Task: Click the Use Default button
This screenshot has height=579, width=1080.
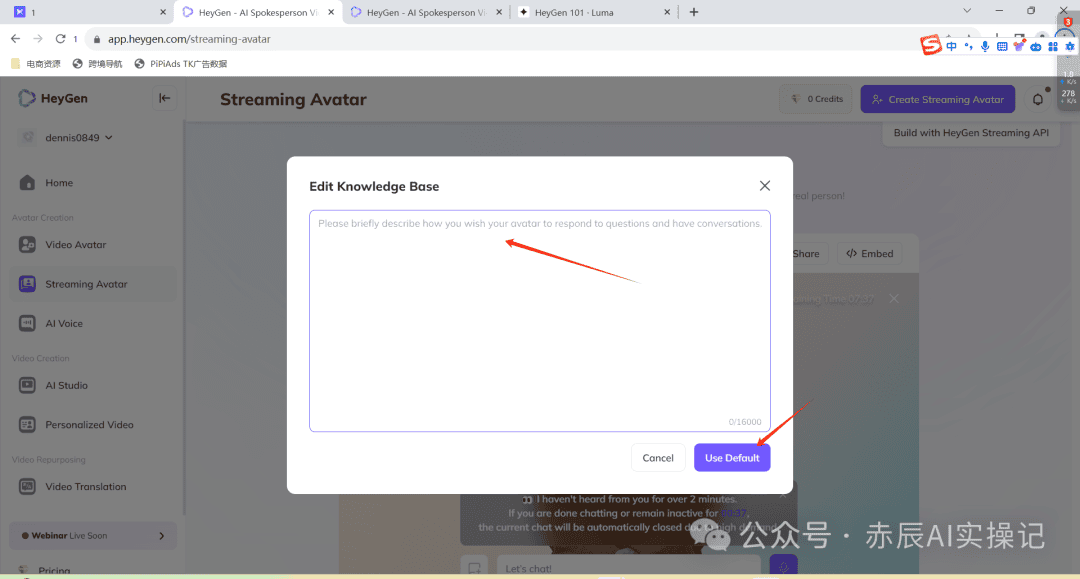Action: click(x=732, y=458)
